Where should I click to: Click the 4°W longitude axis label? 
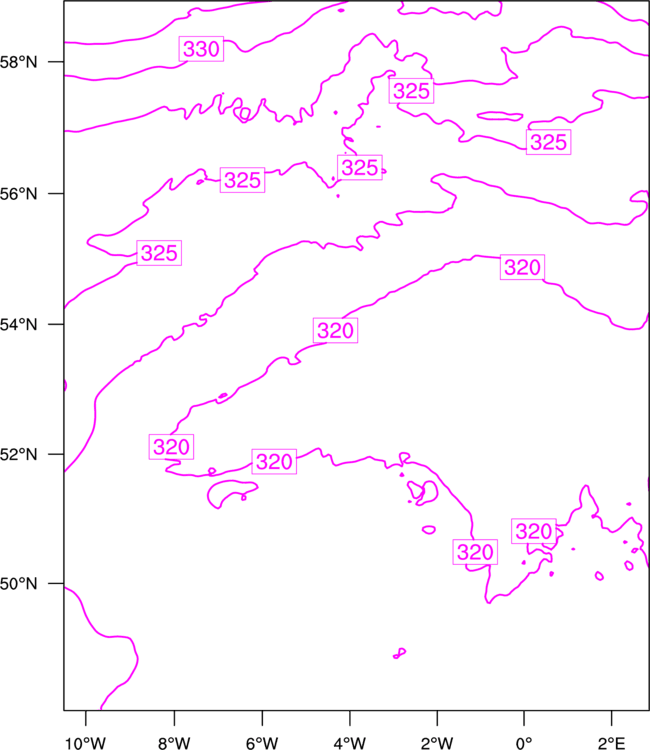(x=350, y=743)
